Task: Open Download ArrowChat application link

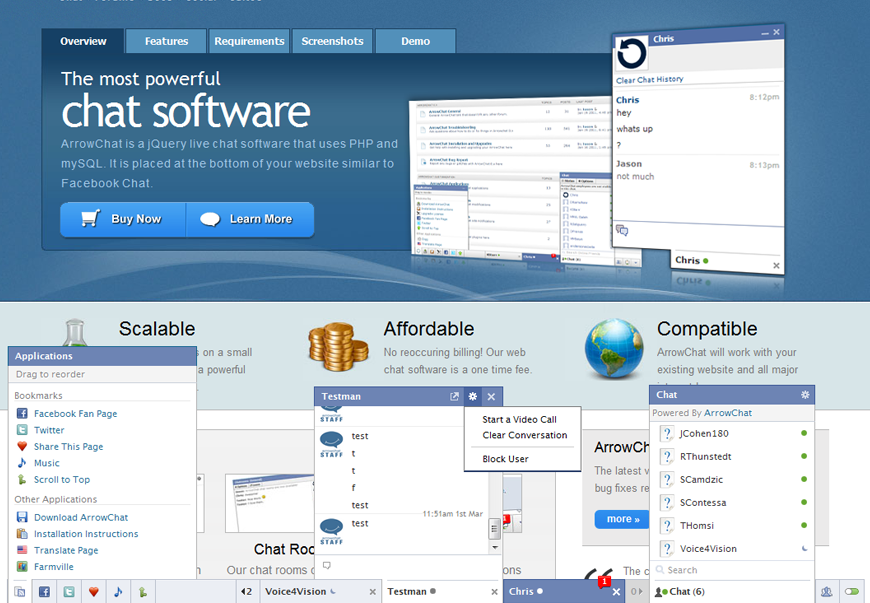Action: coord(81,518)
